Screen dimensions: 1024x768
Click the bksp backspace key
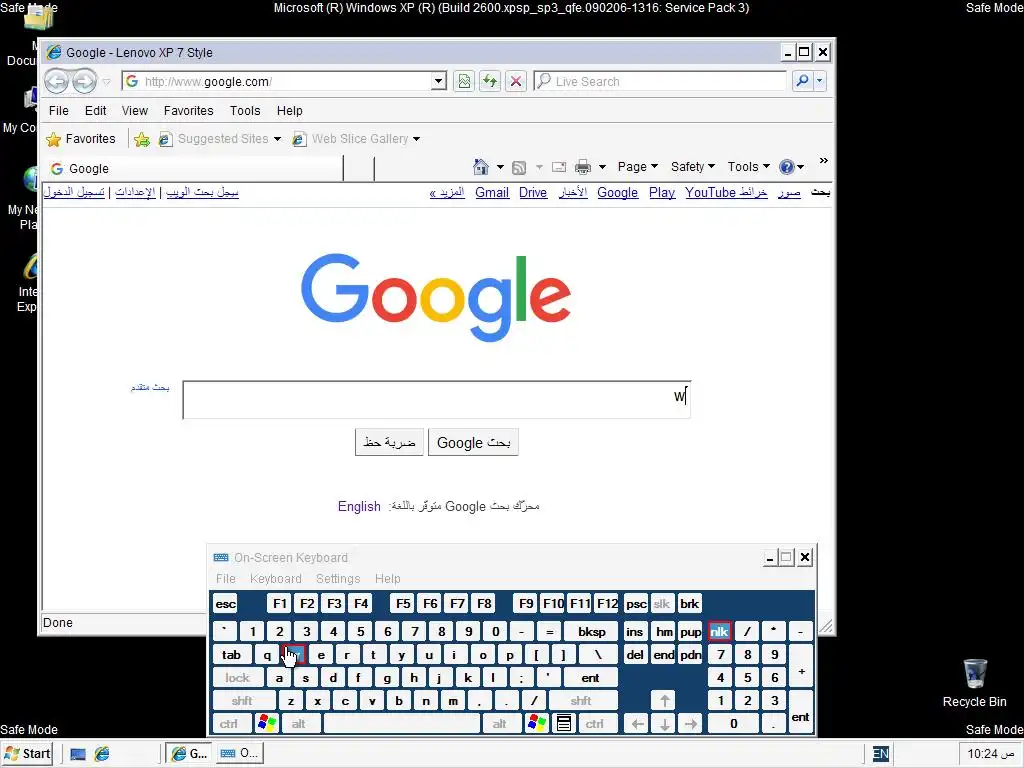592,632
